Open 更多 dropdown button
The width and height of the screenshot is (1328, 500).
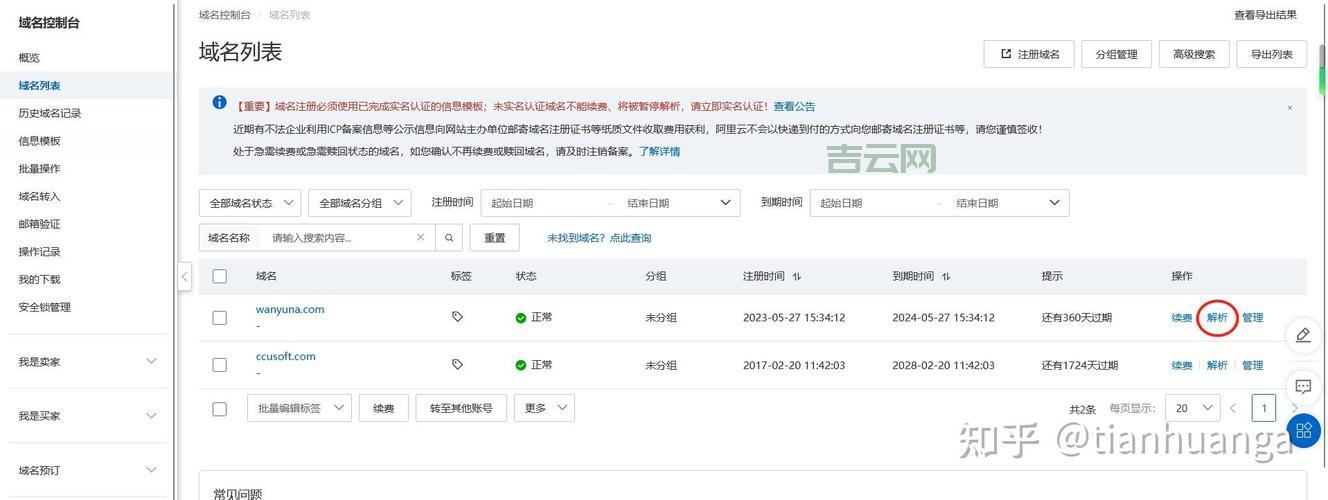pyautogui.click(x=544, y=408)
